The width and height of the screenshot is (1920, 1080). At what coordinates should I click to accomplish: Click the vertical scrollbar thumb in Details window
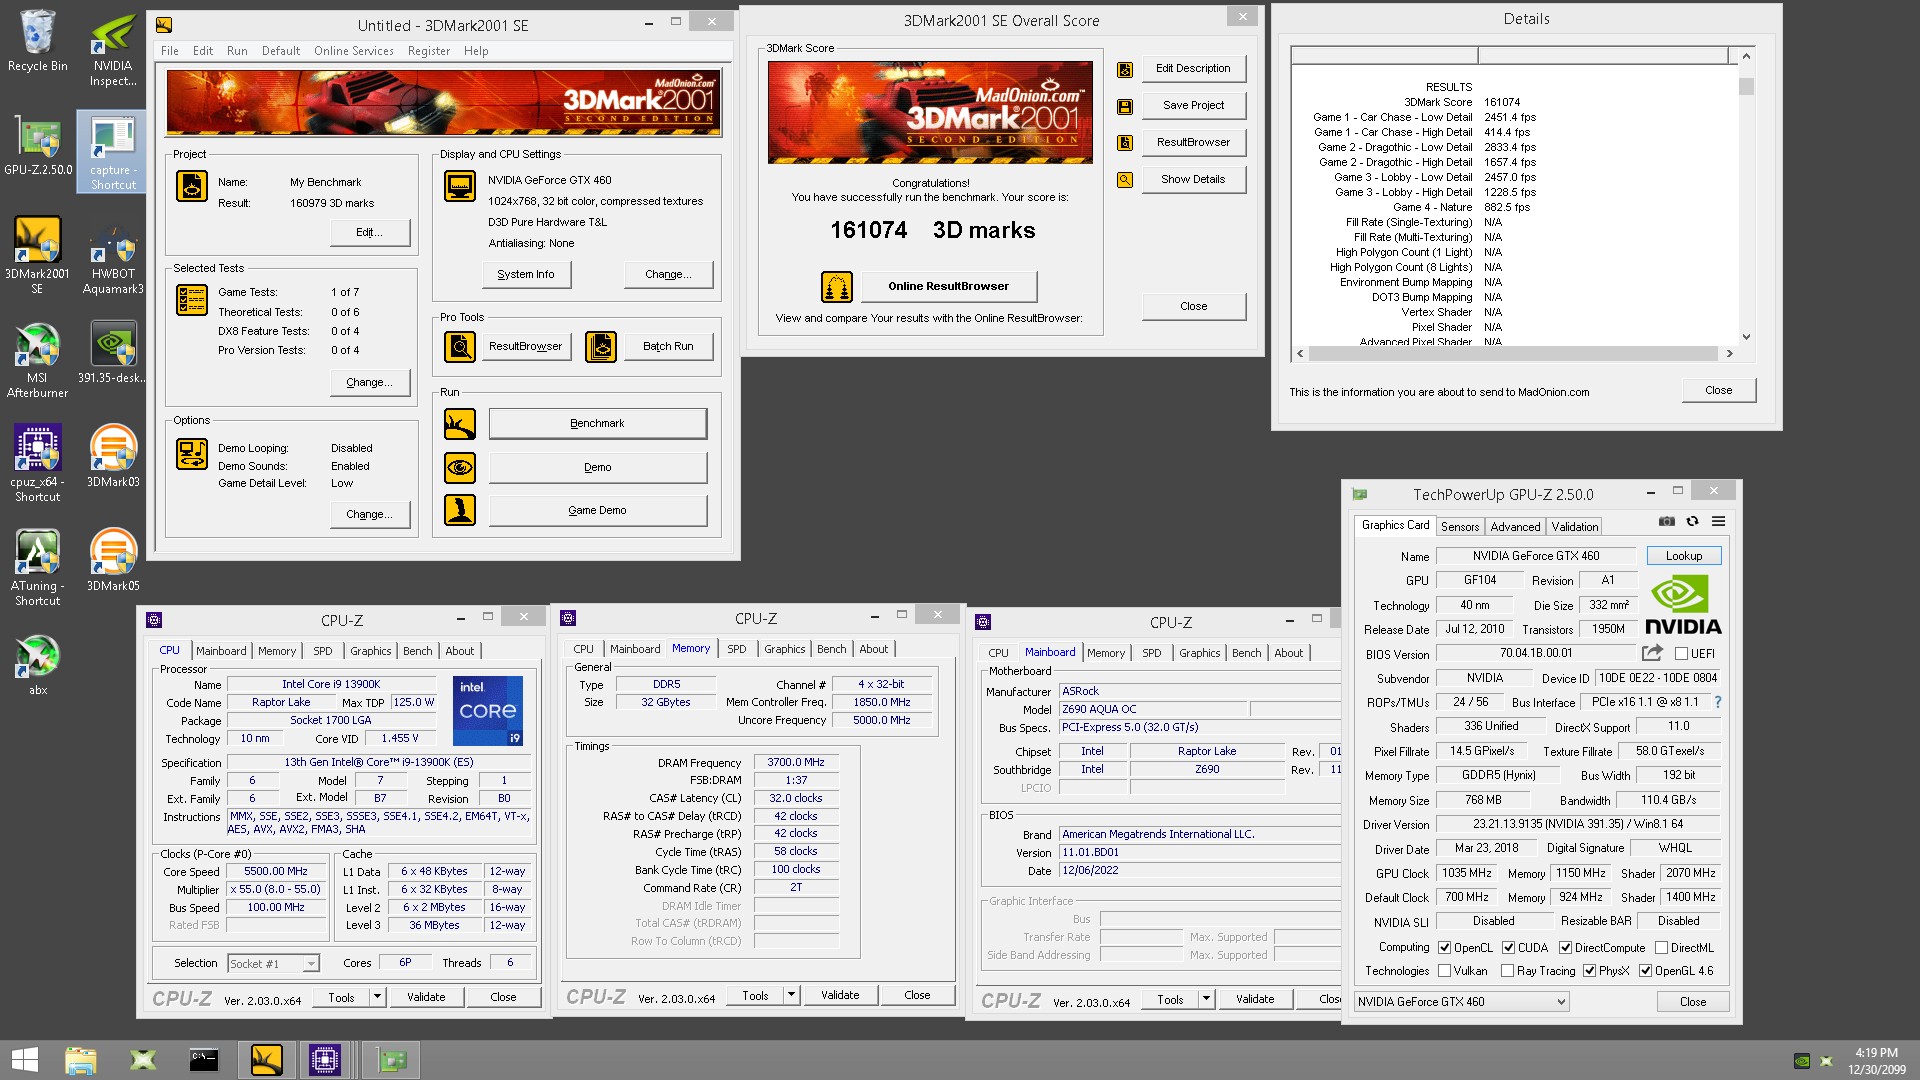click(1746, 87)
